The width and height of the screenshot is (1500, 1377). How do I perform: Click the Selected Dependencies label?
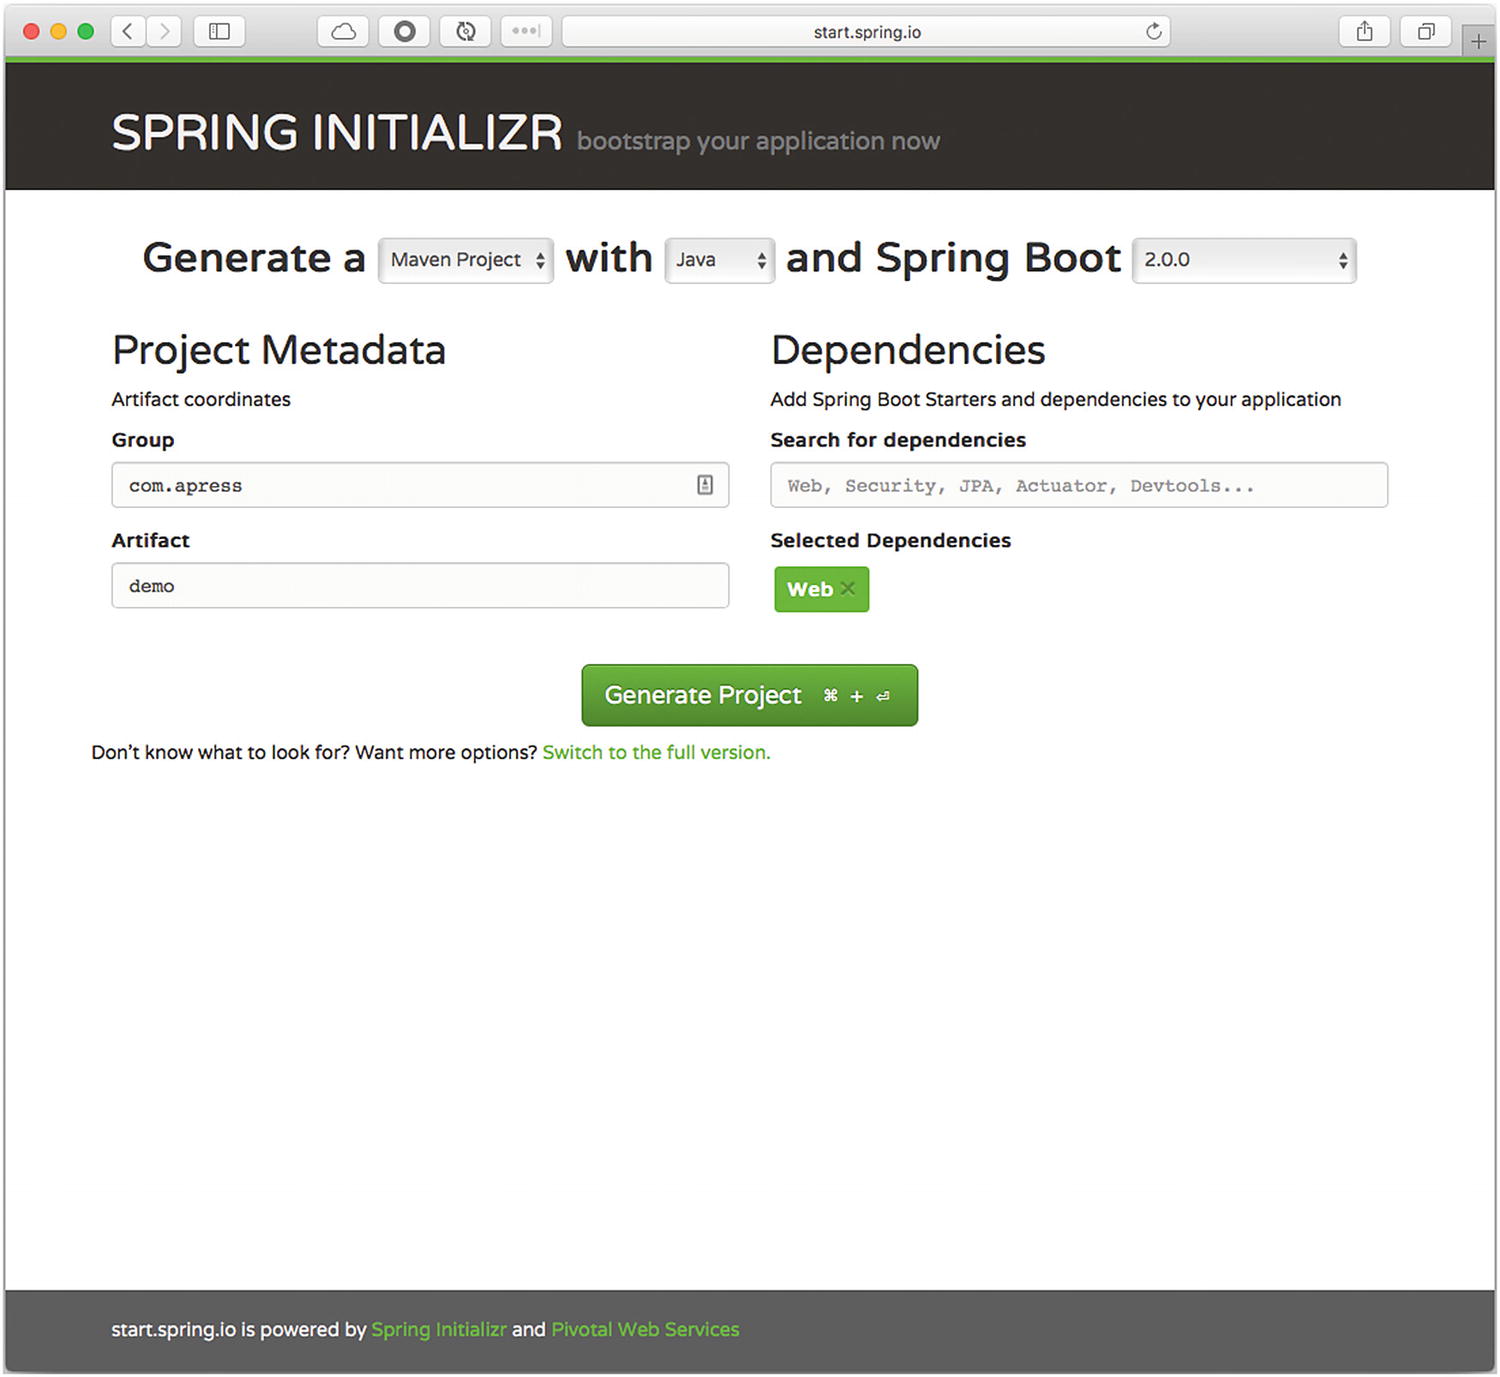click(x=891, y=540)
